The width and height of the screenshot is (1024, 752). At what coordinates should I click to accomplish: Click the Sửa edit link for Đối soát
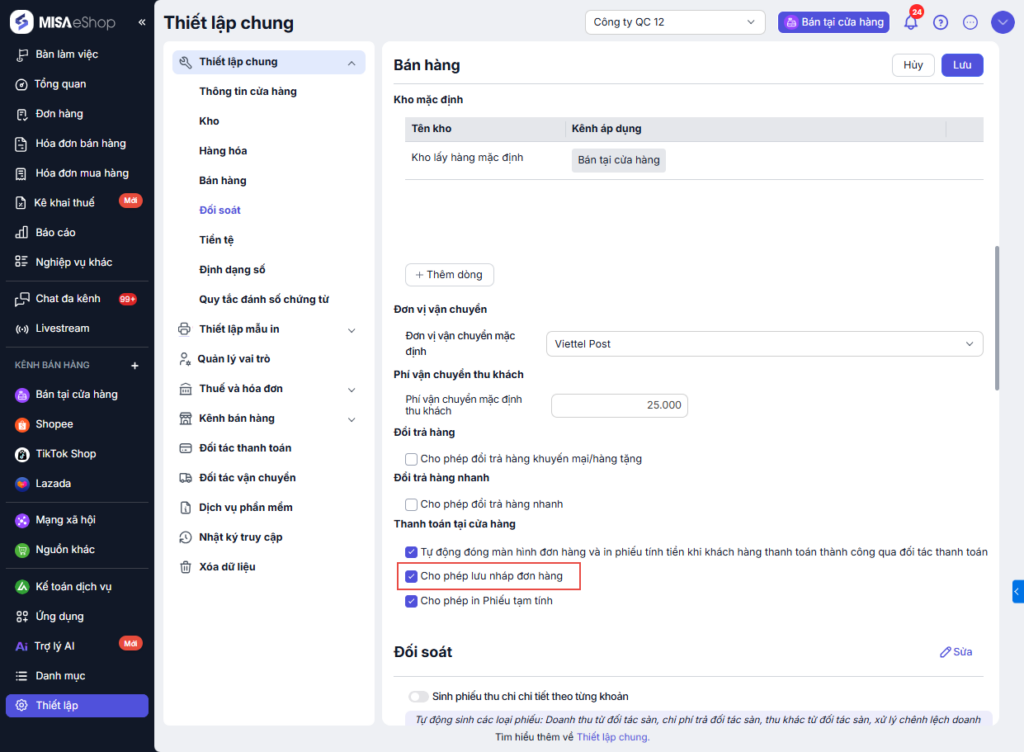point(955,652)
